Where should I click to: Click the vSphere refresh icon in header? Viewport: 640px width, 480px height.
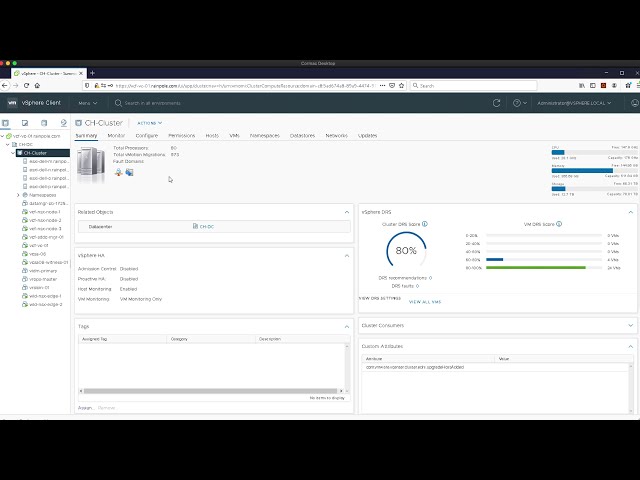(x=496, y=103)
